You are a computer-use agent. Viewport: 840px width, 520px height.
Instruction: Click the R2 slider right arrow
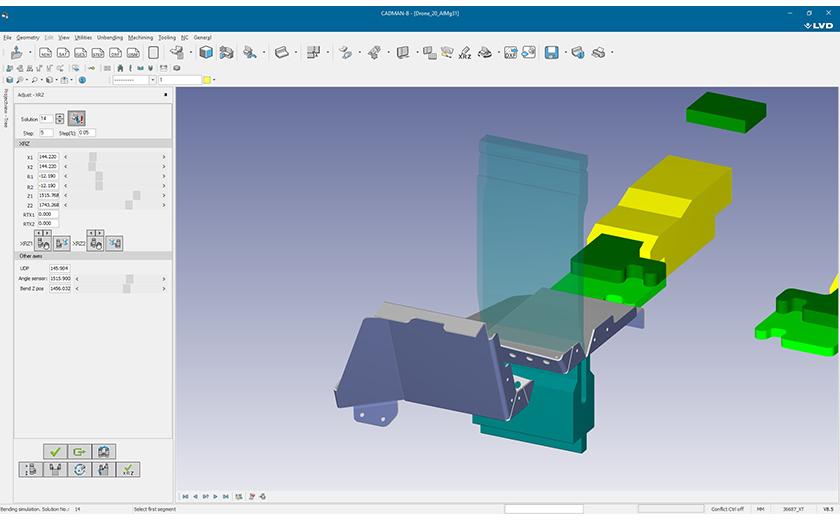[x=164, y=186]
